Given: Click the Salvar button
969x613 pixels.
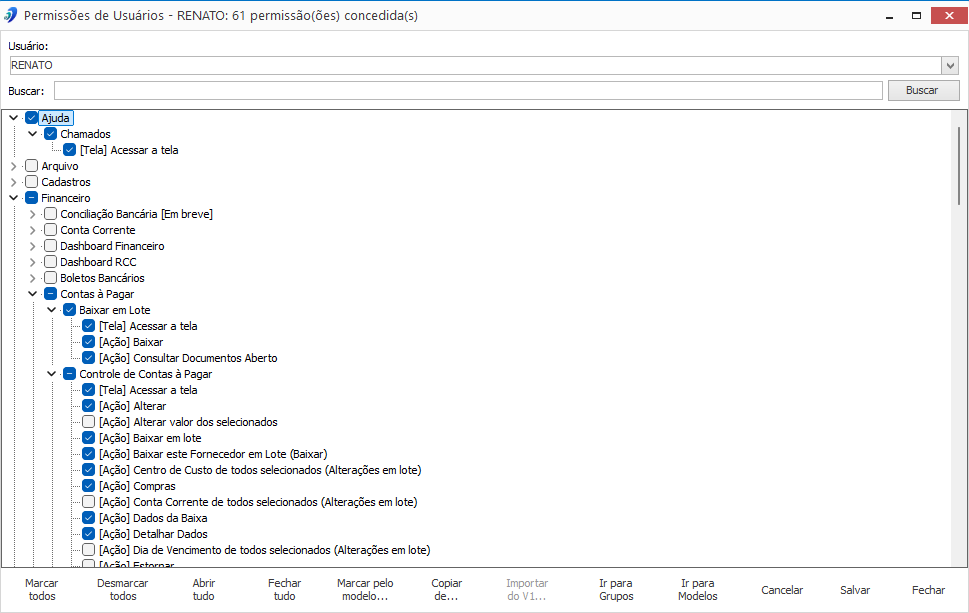Looking at the screenshot, I should pyautogui.click(x=855, y=590).
